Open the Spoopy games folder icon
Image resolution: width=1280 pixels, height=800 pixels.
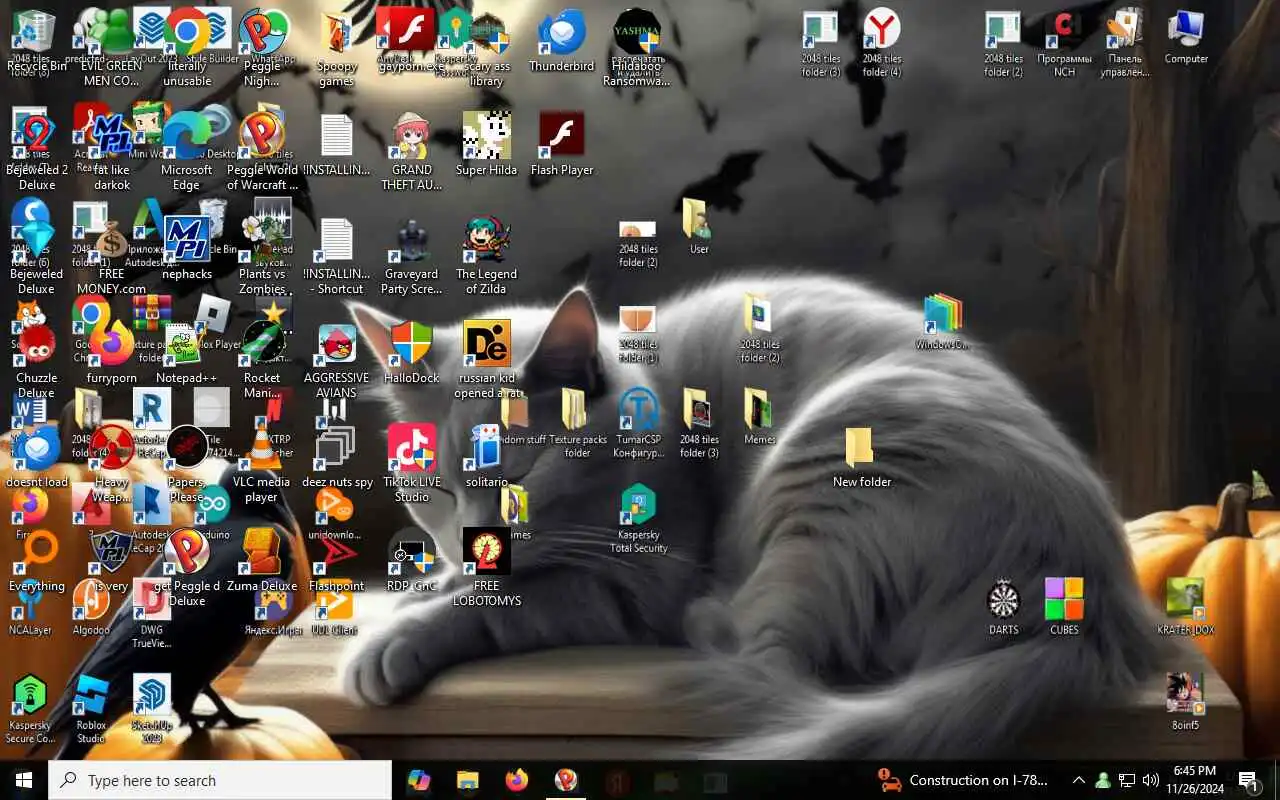point(337,48)
